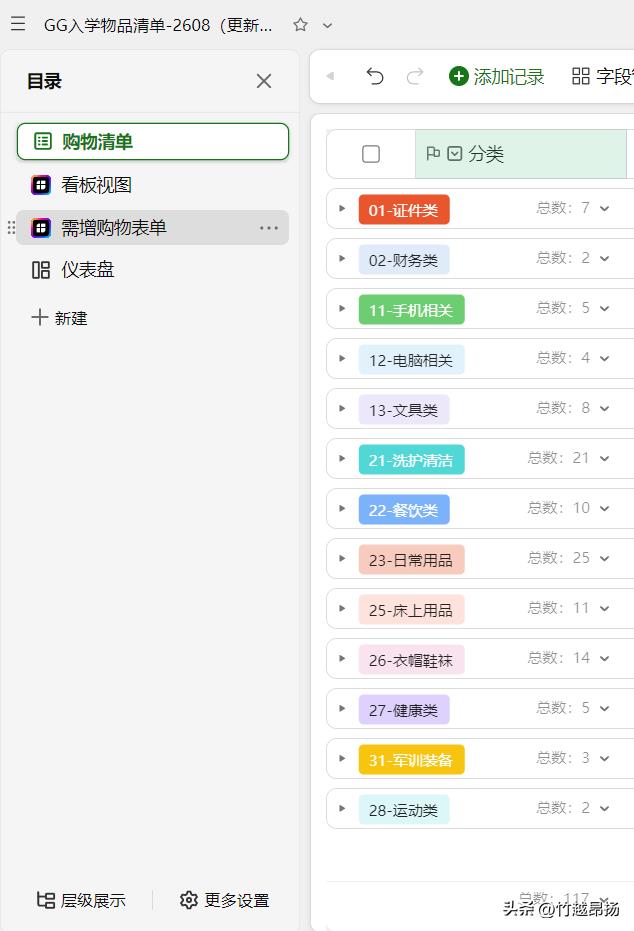This screenshot has height=931, width=634.
Task: Click the 层级展示 hierarchy icon
Action: [x=46, y=900]
